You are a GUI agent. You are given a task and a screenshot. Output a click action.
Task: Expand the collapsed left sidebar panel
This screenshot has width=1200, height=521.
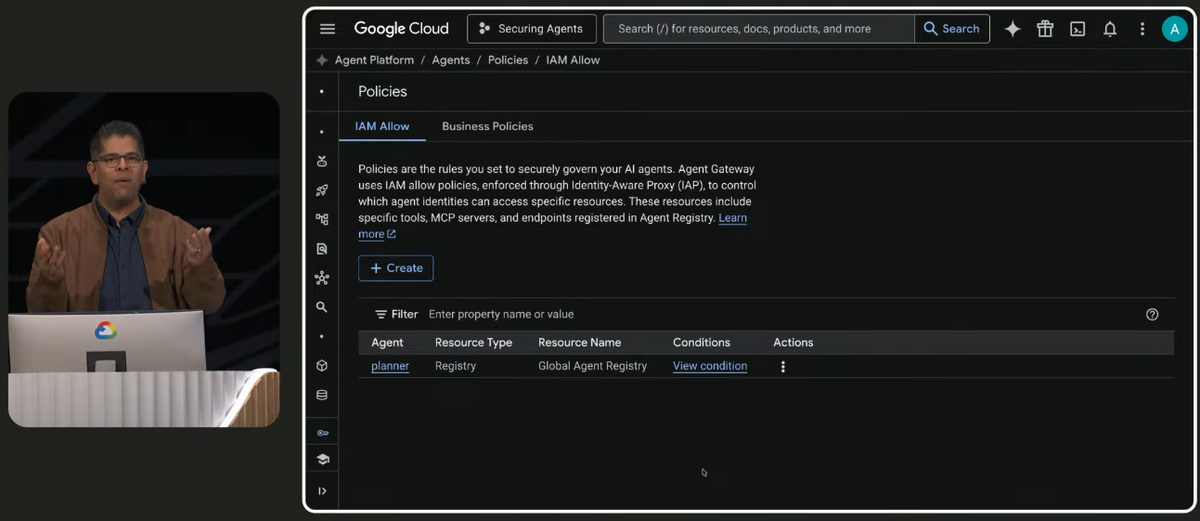322,491
